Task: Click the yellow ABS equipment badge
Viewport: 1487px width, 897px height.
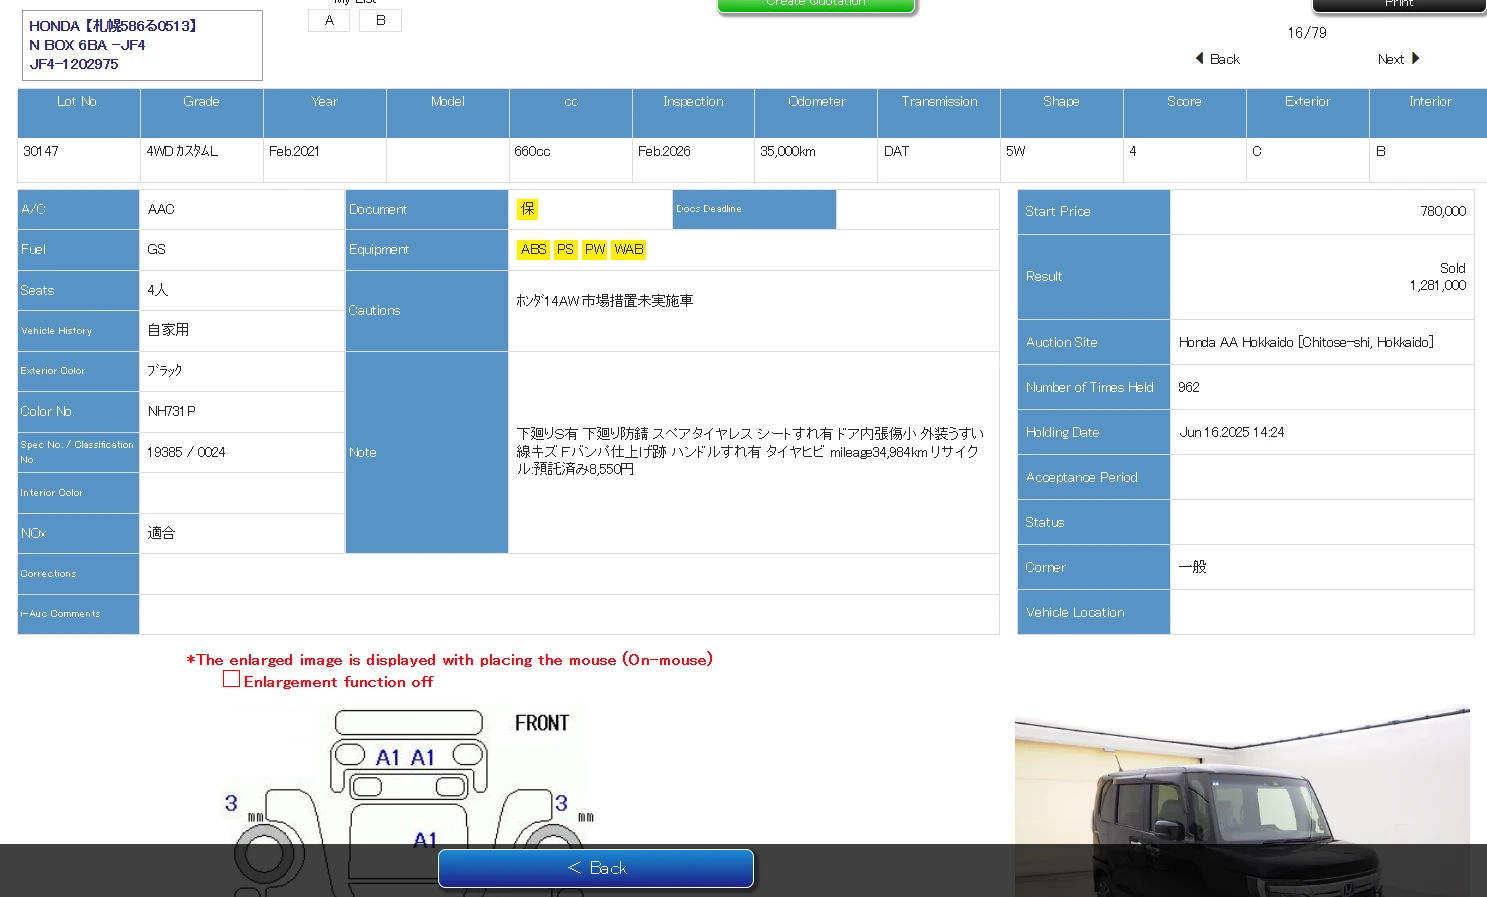Action: (533, 250)
